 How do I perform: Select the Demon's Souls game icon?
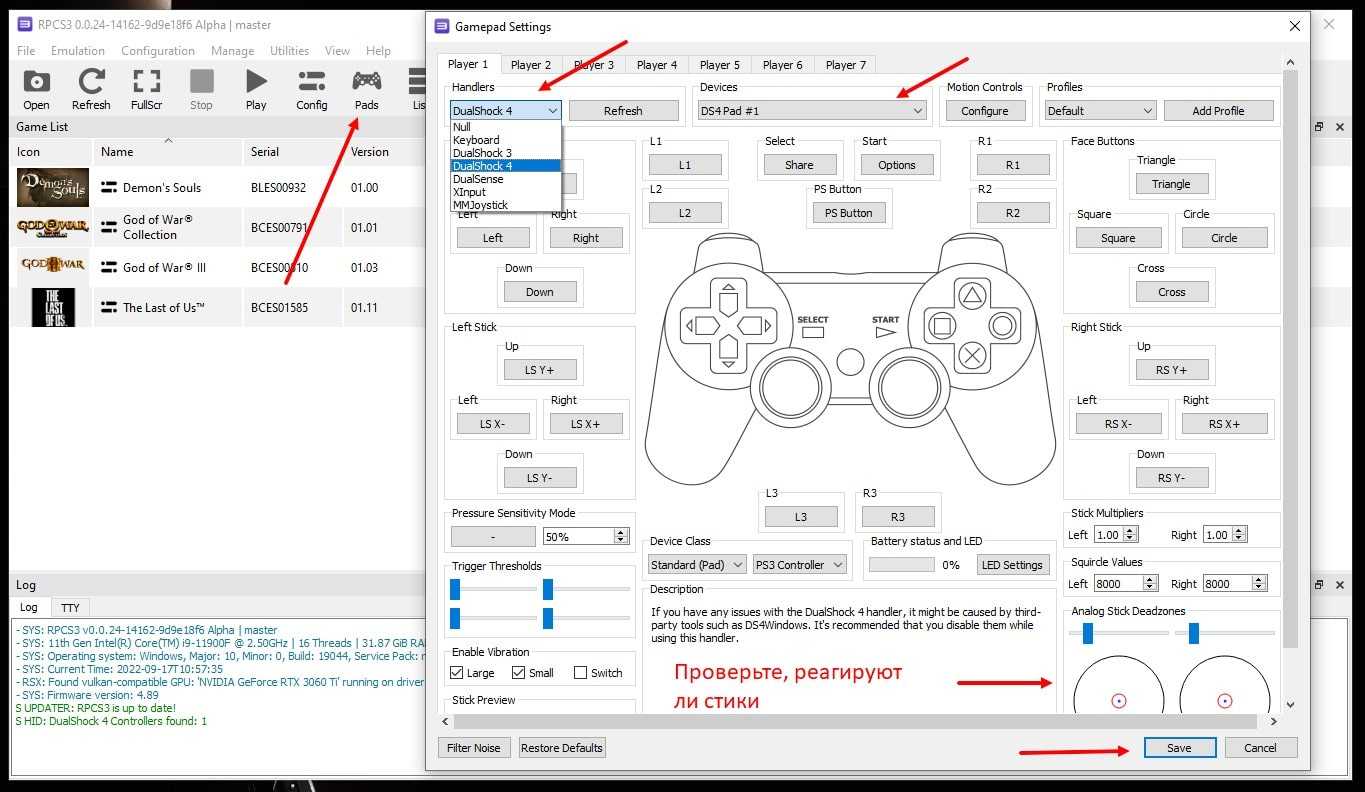53,187
